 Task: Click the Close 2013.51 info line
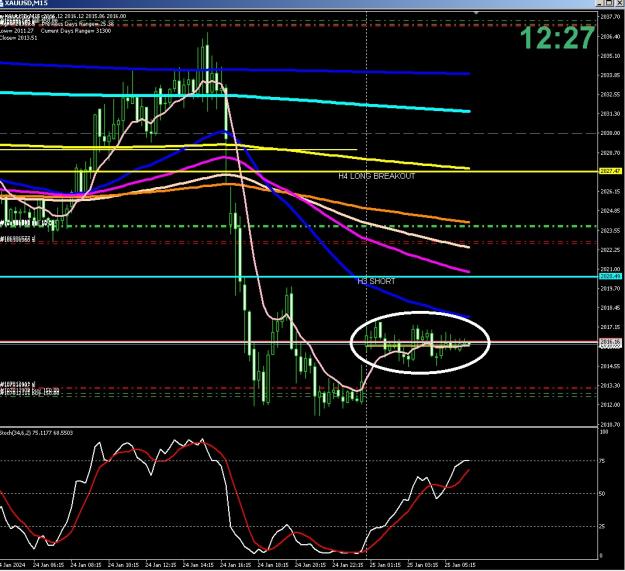pyautogui.click(x=18, y=38)
